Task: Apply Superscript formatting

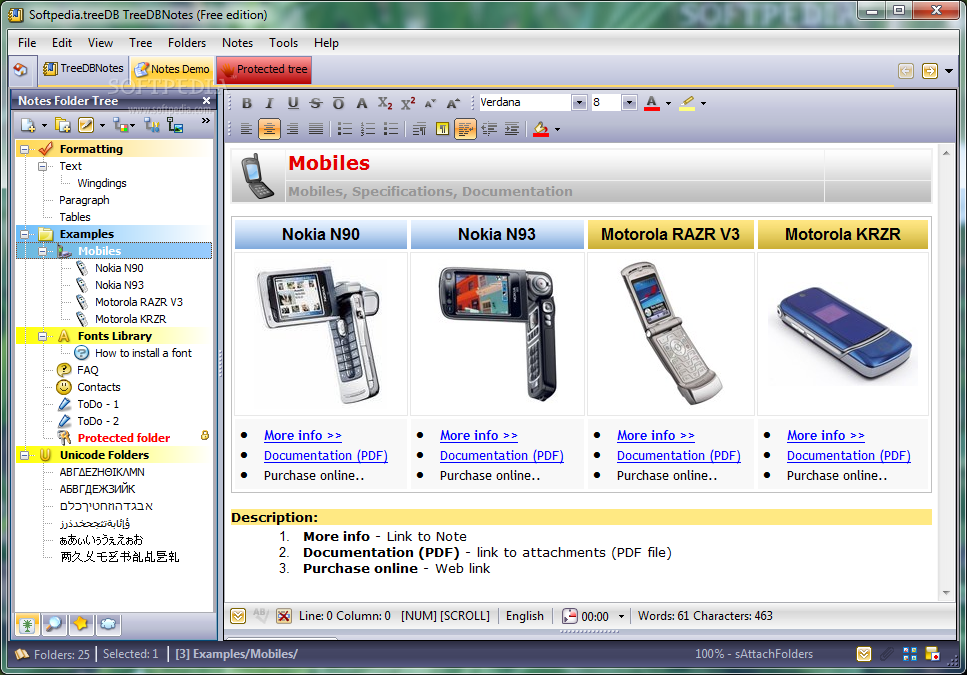Action: click(408, 103)
